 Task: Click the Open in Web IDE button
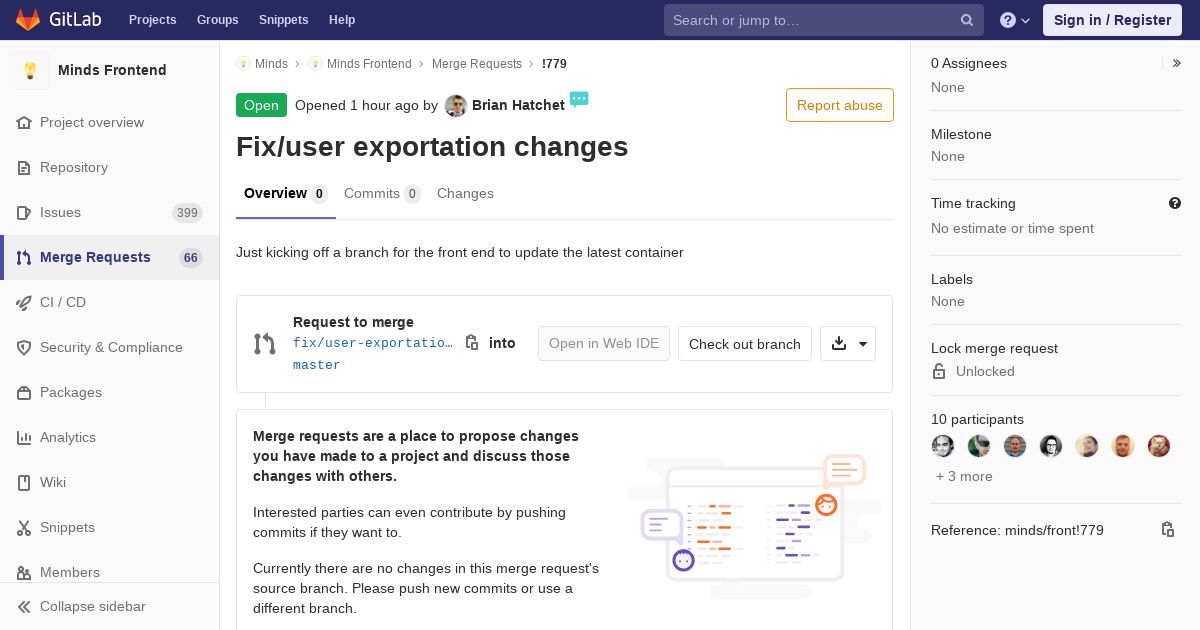pyautogui.click(x=604, y=343)
